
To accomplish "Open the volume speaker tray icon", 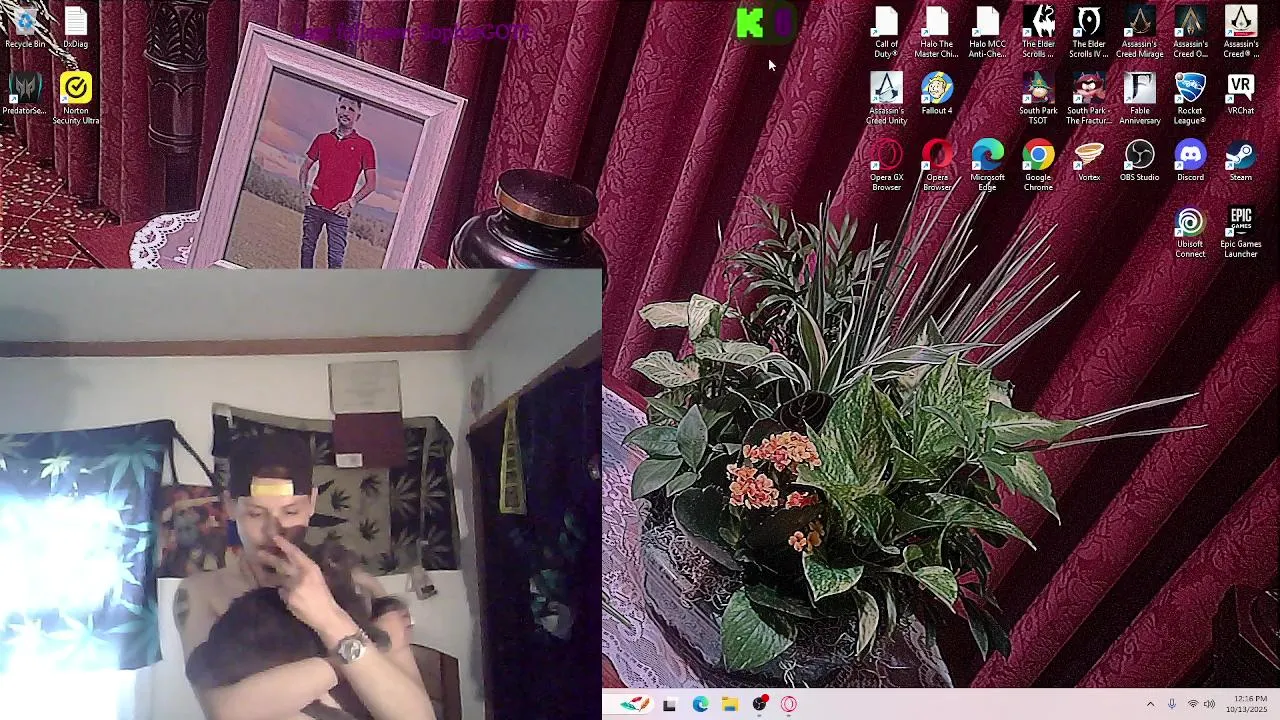I will pyautogui.click(x=1209, y=704).
